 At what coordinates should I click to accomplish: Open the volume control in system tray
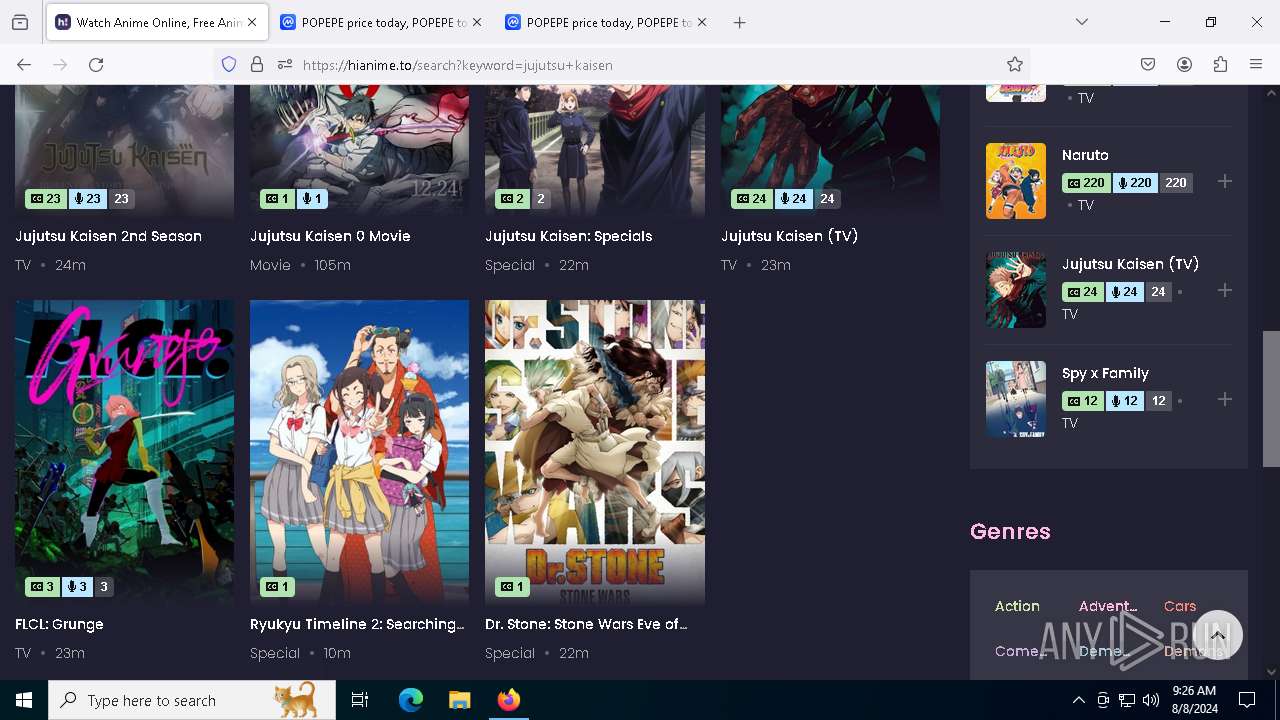(1151, 700)
